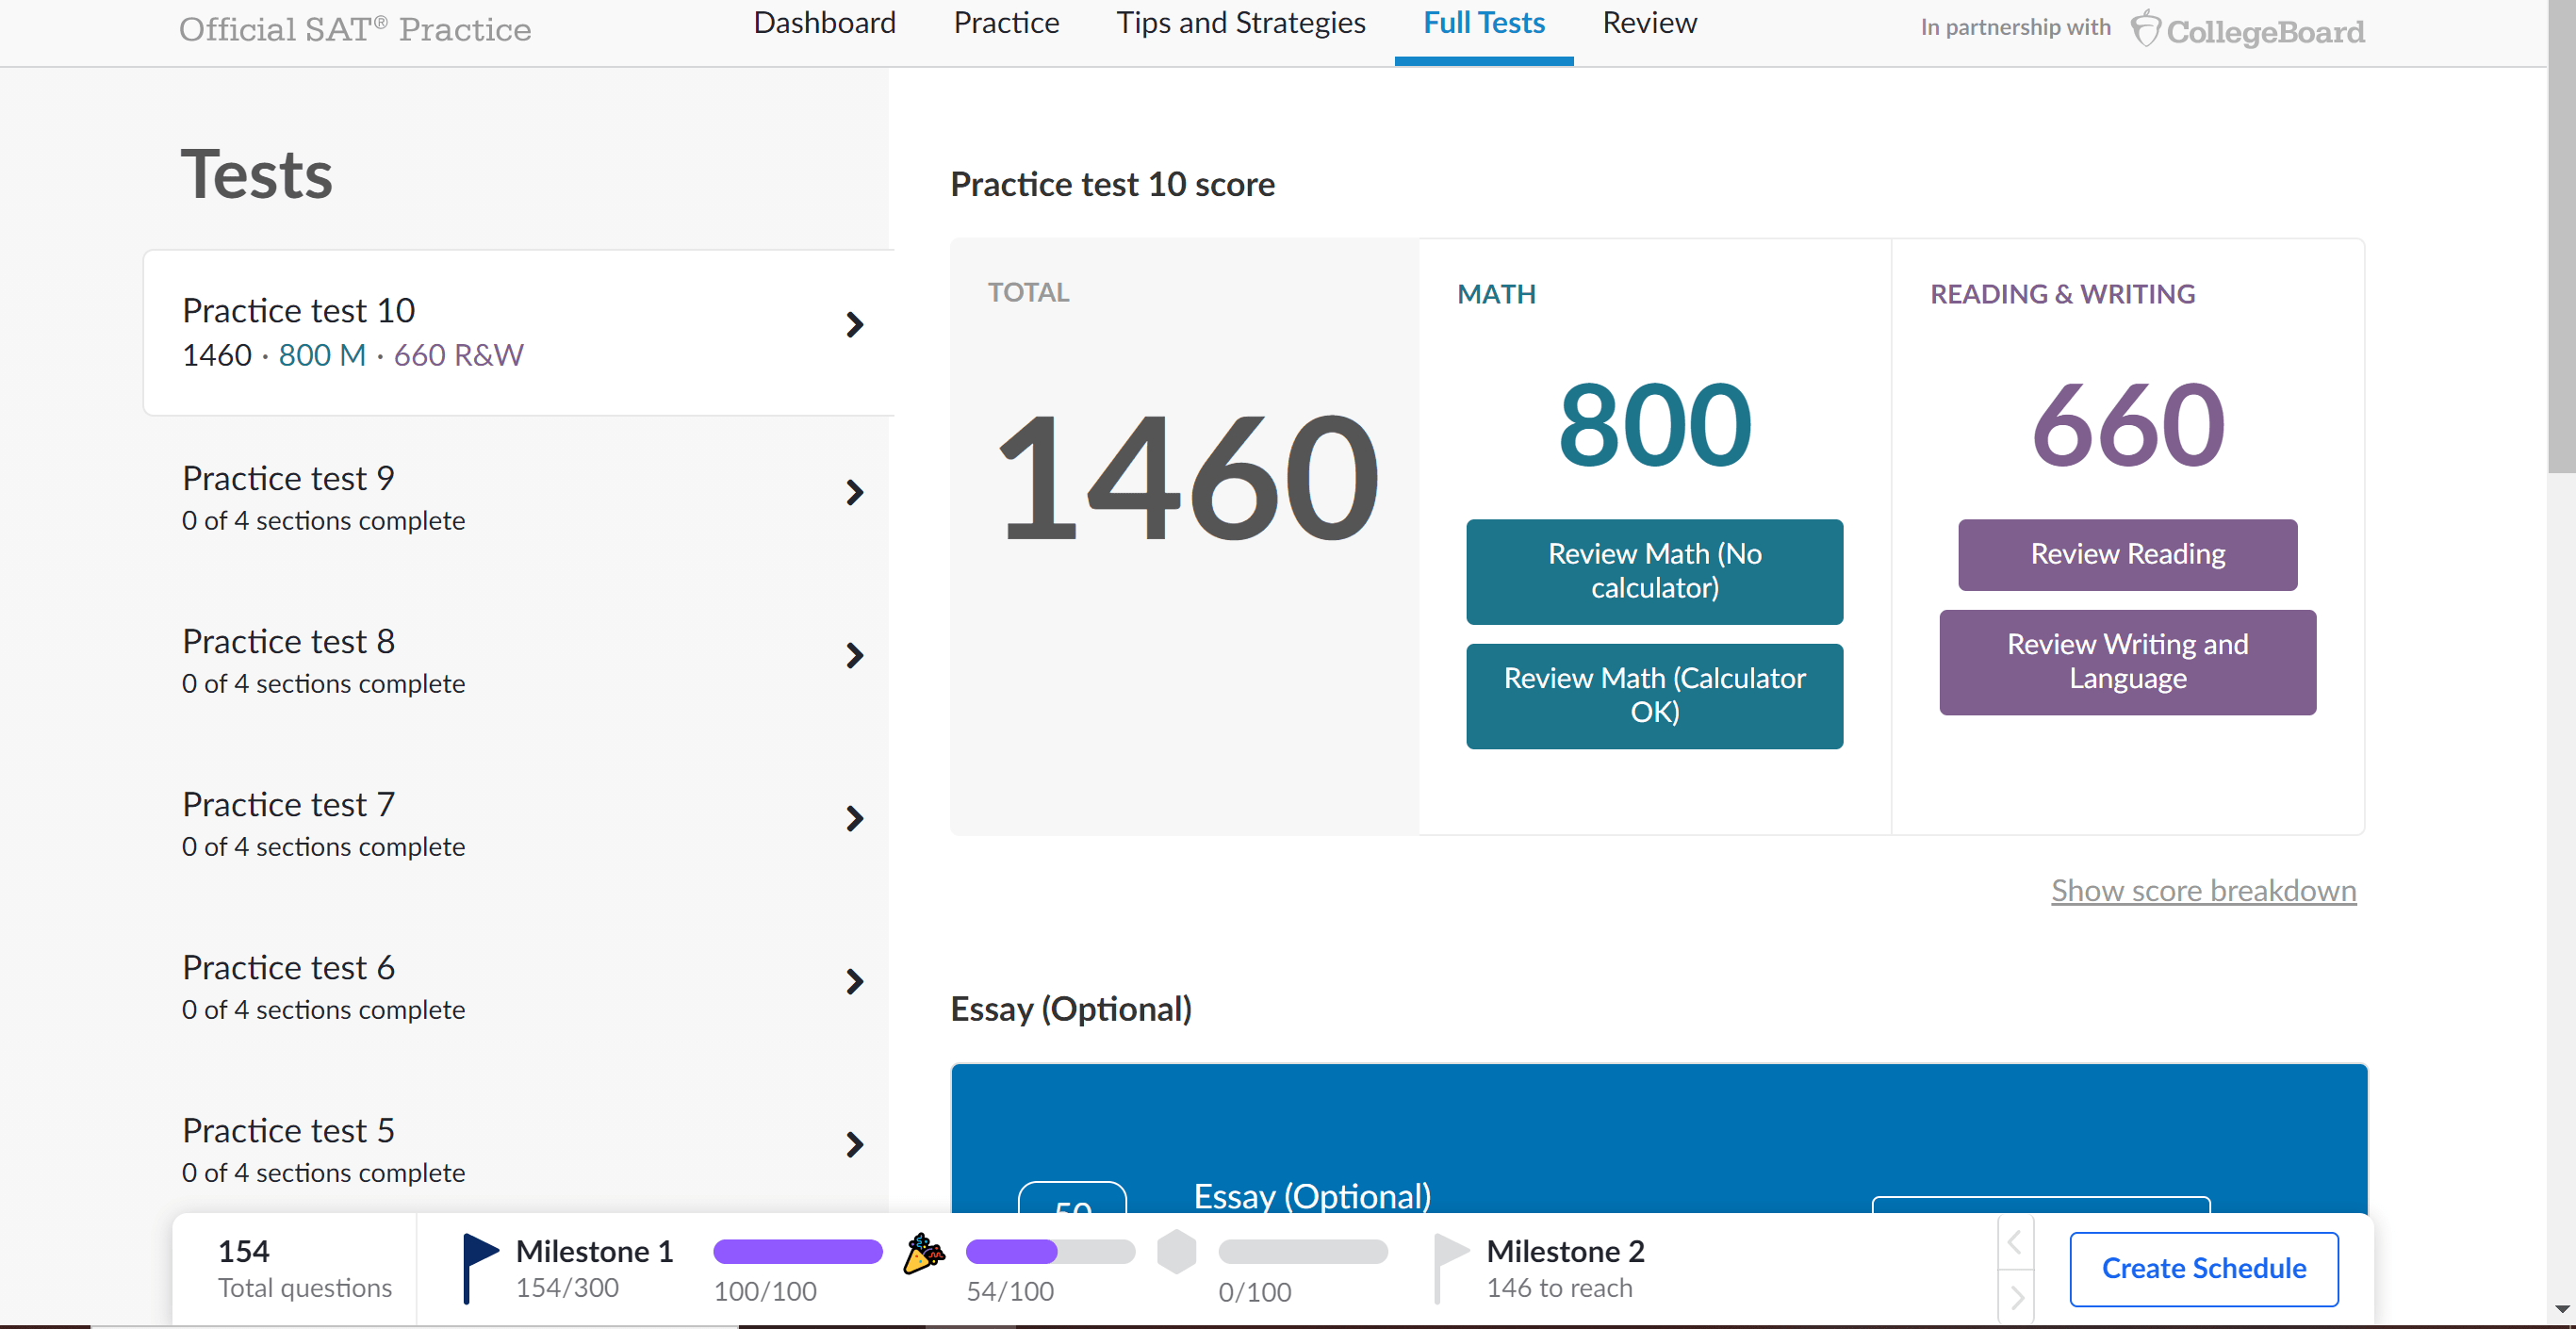This screenshot has width=2576, height=1329.
Task: Expand Practice test 6 chevron
Action: [x=854, y=982]
